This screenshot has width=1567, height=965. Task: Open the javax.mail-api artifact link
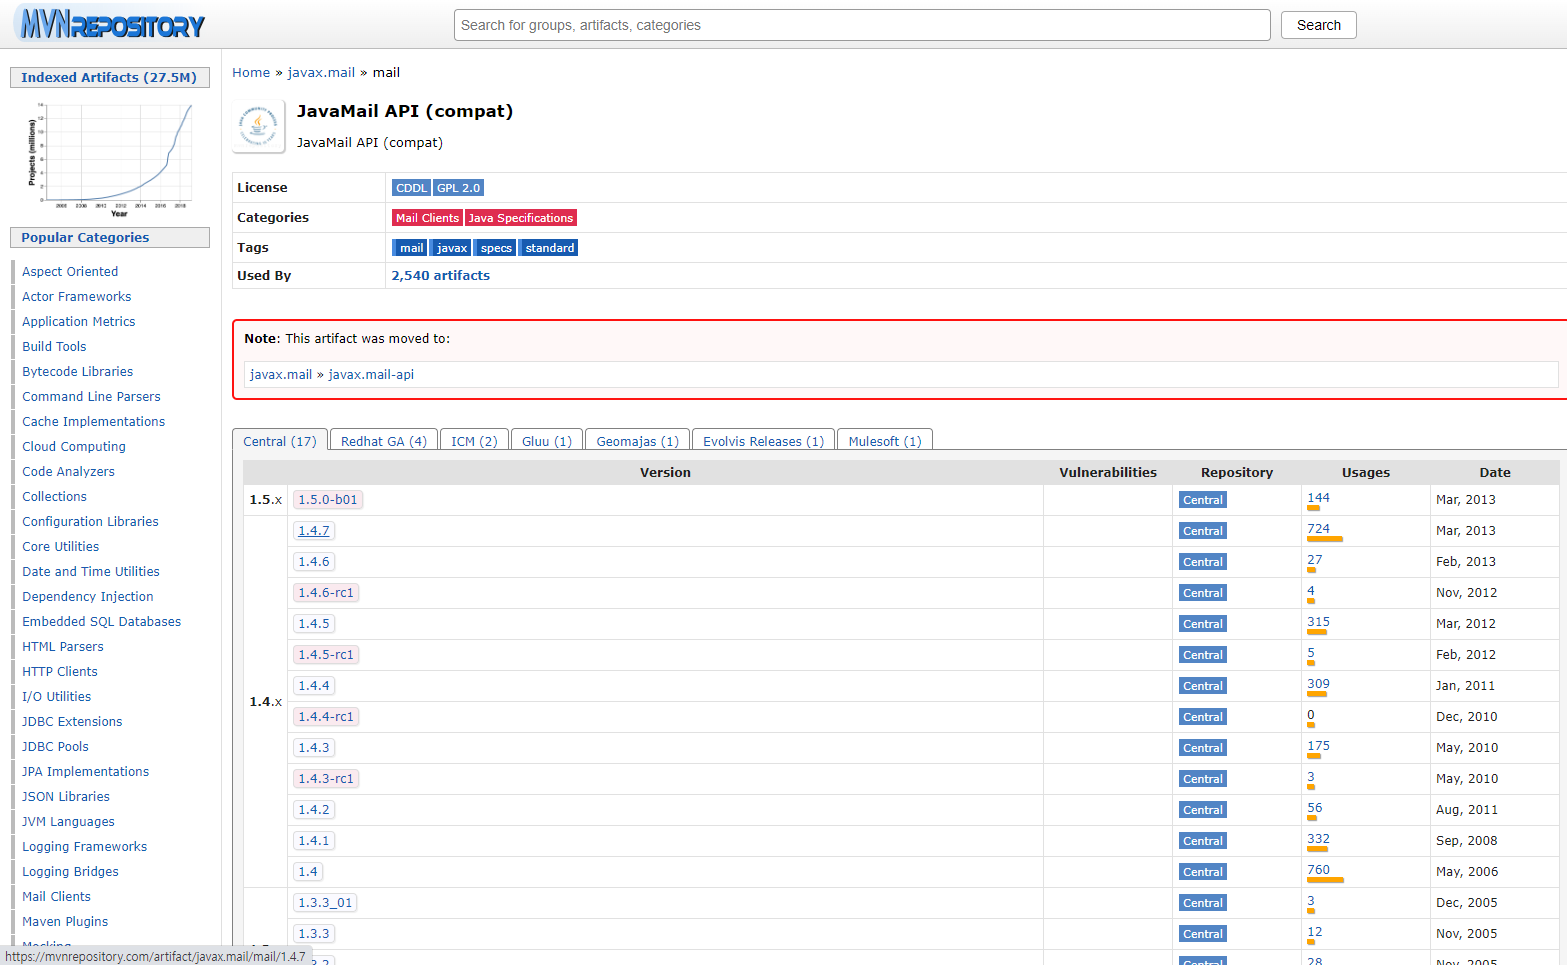(372, 373)
